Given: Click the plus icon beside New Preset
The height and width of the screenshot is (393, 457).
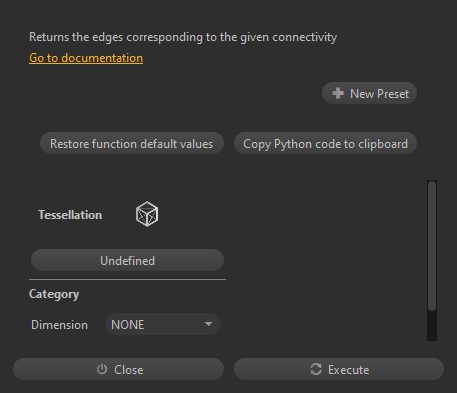Looking at the screenshot, I should [338, 93].
